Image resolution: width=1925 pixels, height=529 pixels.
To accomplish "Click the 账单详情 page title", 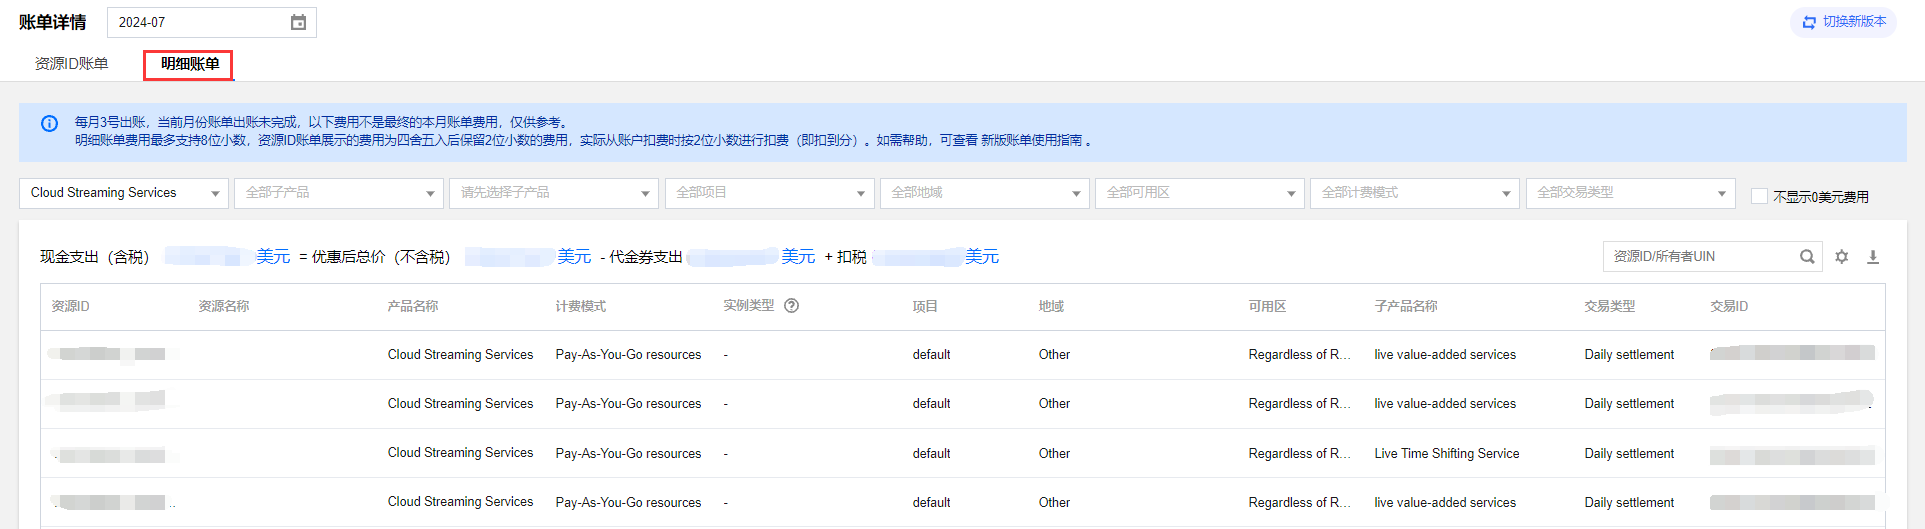I will [x=53, y=22].
